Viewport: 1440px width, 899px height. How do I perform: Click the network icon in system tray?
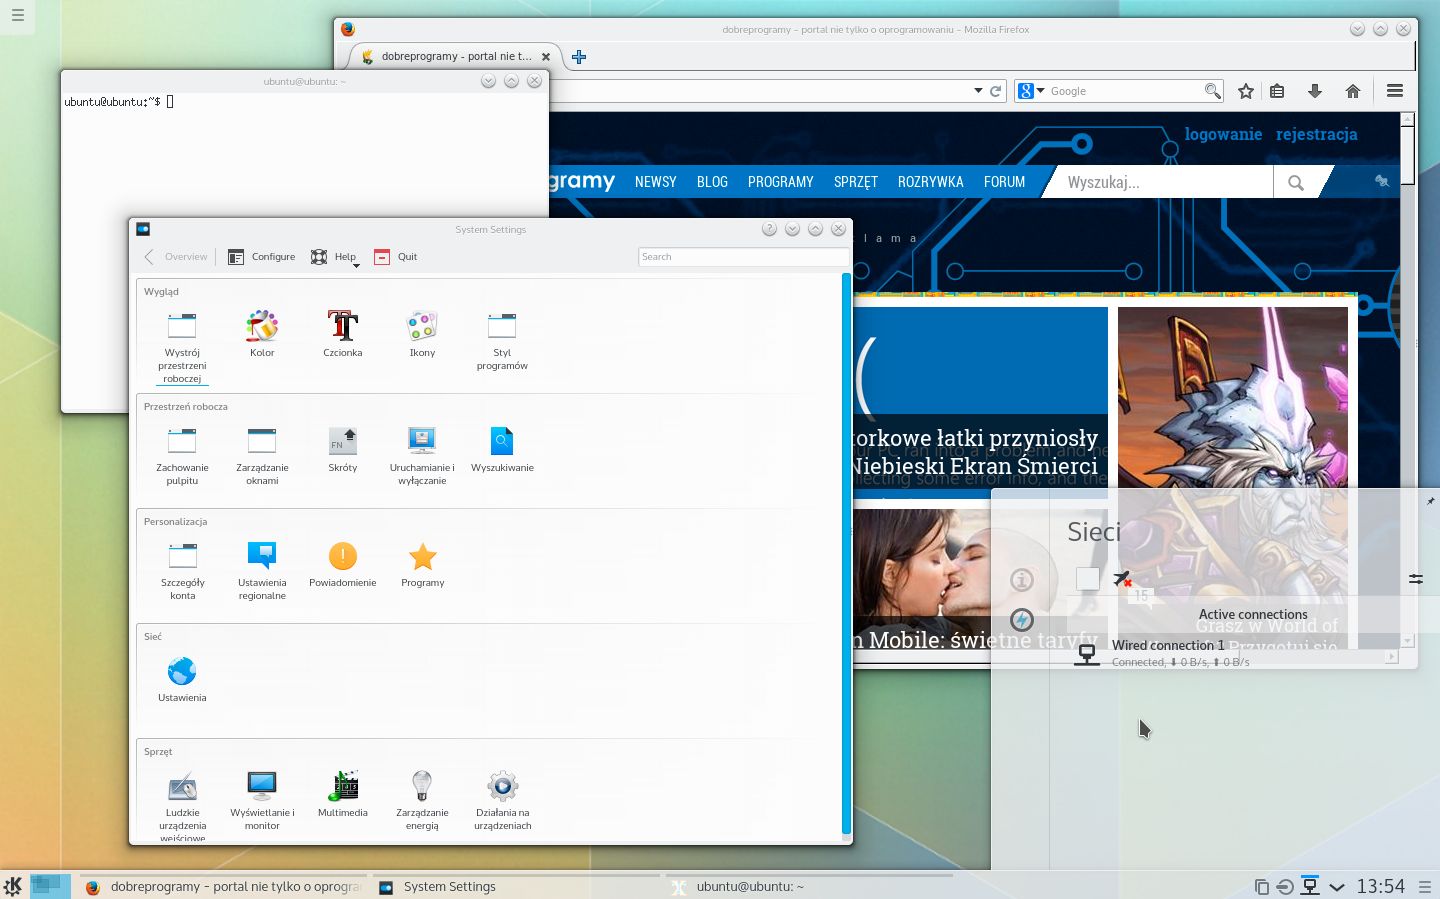tap(1310, 886)
